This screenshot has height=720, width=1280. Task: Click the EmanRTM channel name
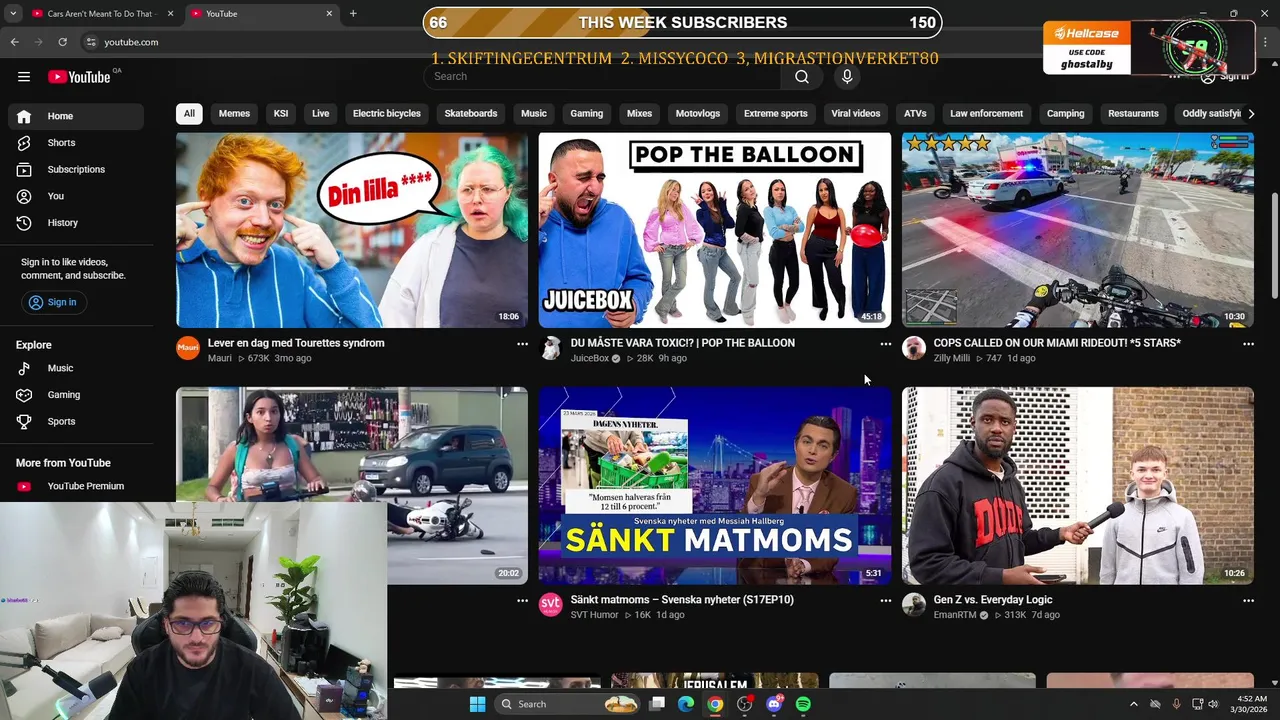point(955,615)
